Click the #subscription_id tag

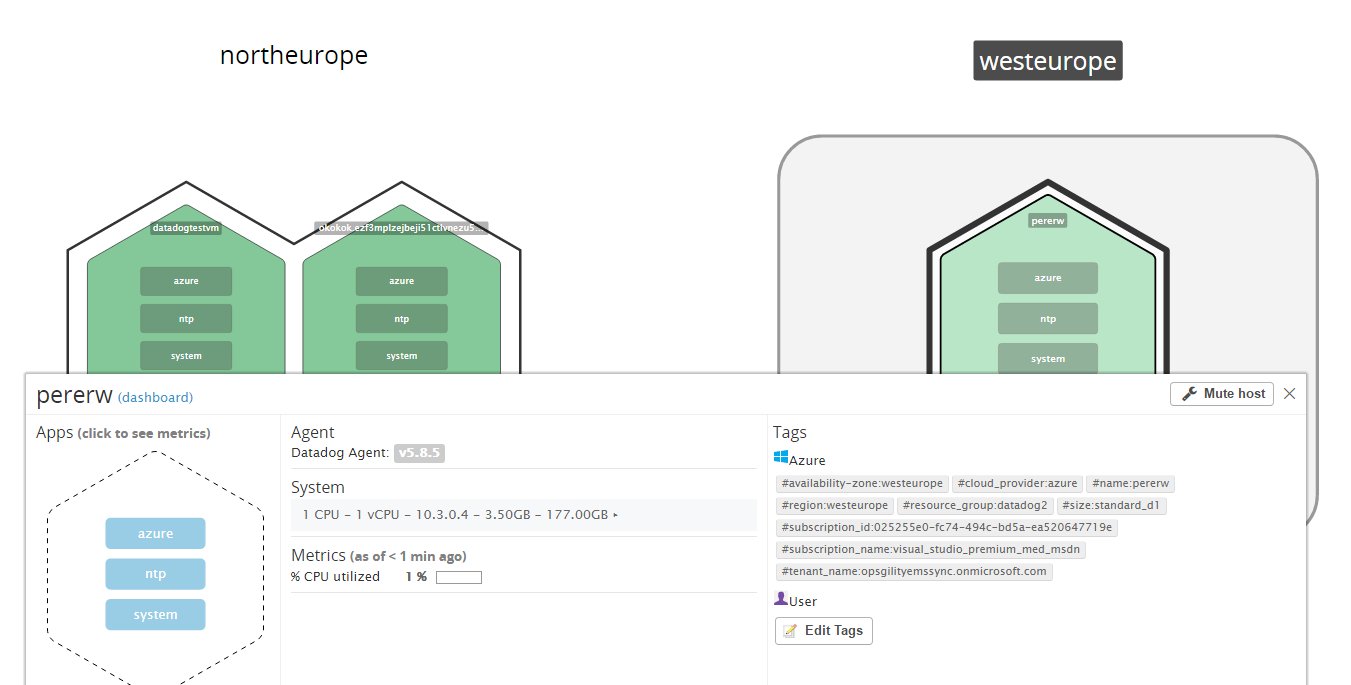tap(947, 527)
